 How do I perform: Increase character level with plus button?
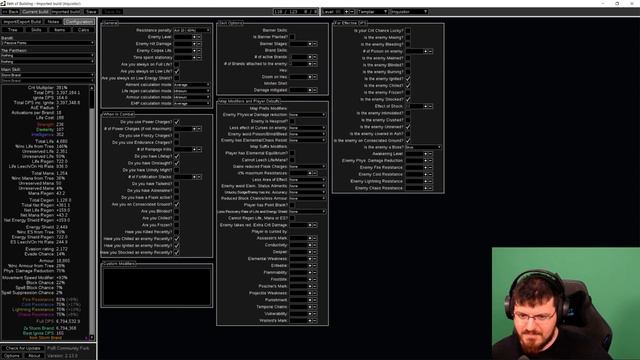pyautogui.click(x=347, y=12)
